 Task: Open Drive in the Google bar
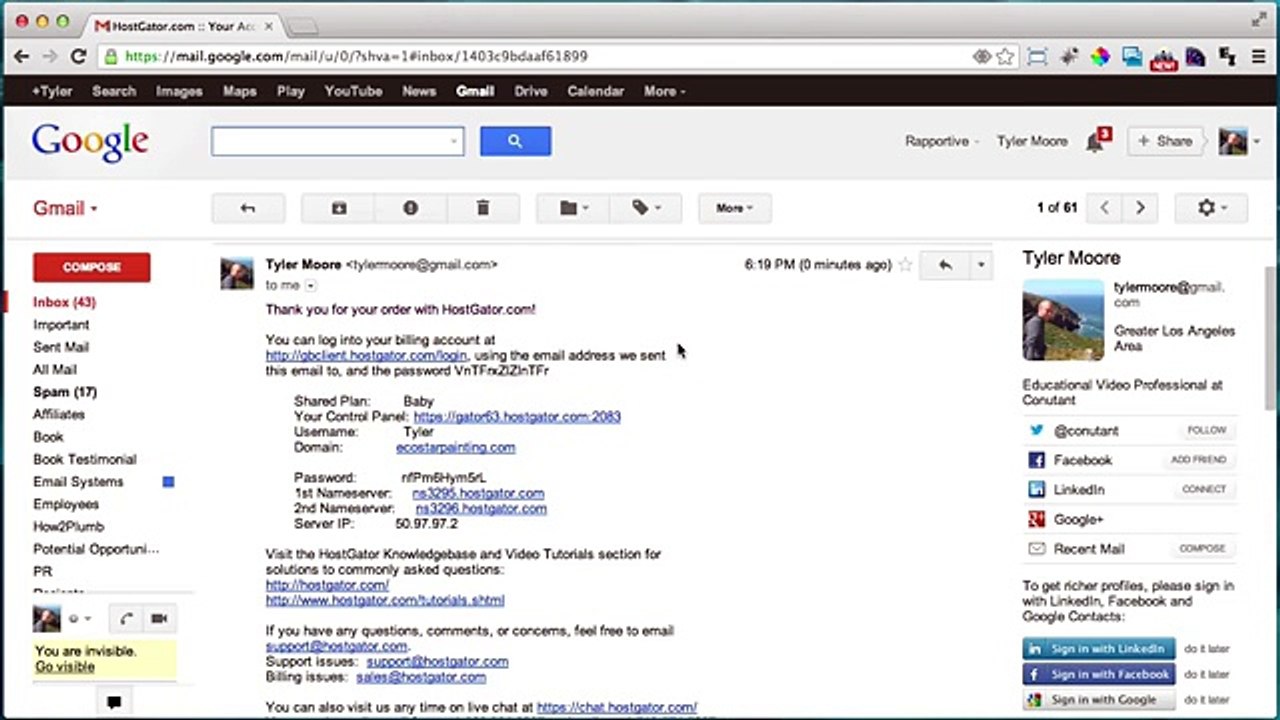click(x=531, y=91)
